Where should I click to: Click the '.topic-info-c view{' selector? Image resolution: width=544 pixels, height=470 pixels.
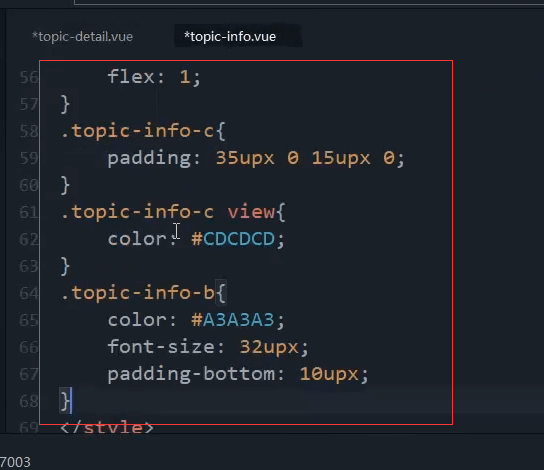(173, 212)
